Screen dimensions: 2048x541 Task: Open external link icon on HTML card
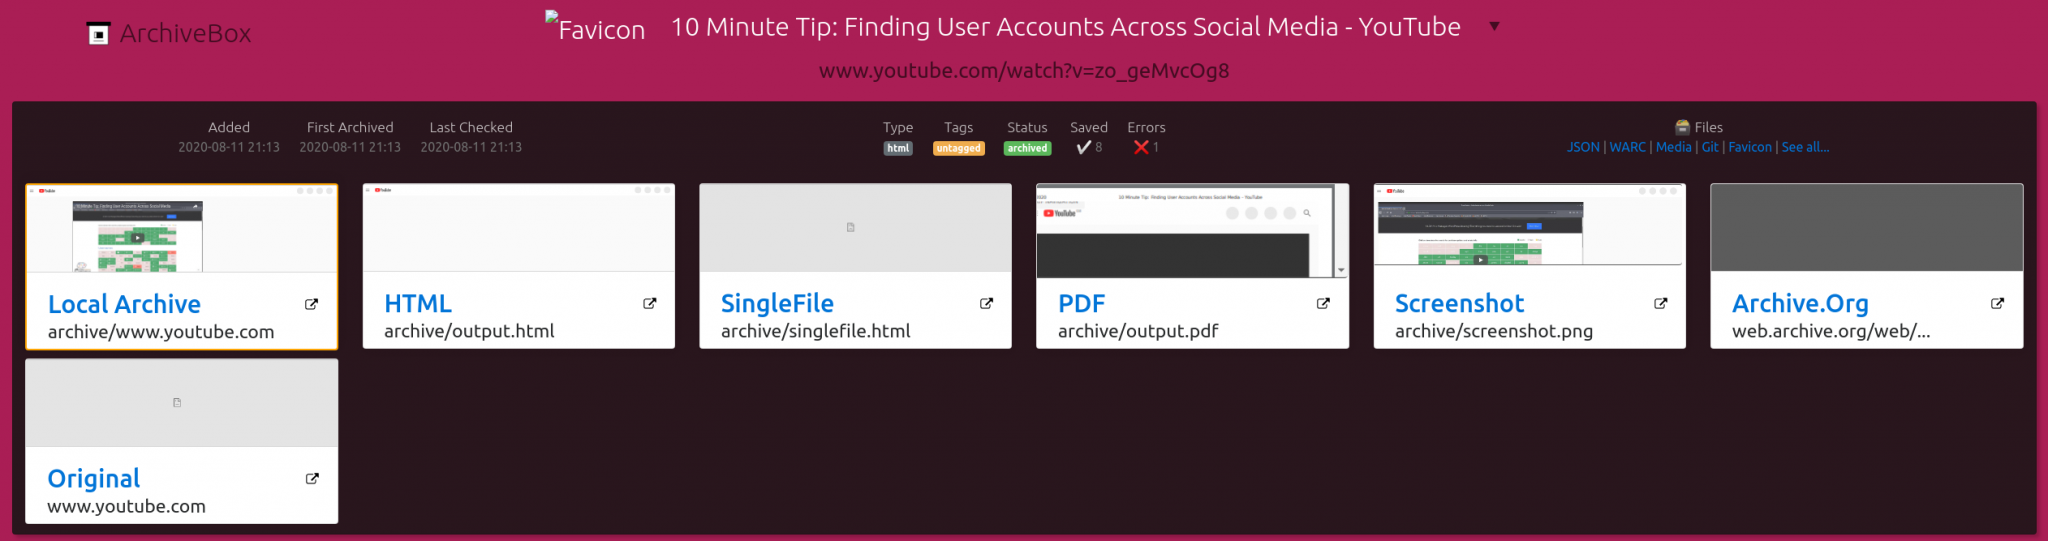650,303
